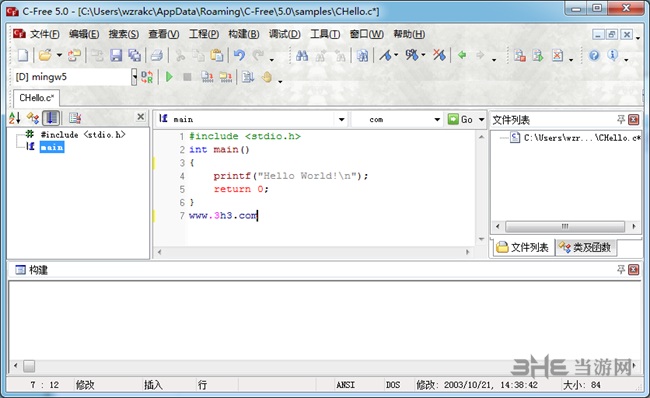The image size is (650, 398).
Task: Open the 工具(T) menu
Action: click(325, 34)
